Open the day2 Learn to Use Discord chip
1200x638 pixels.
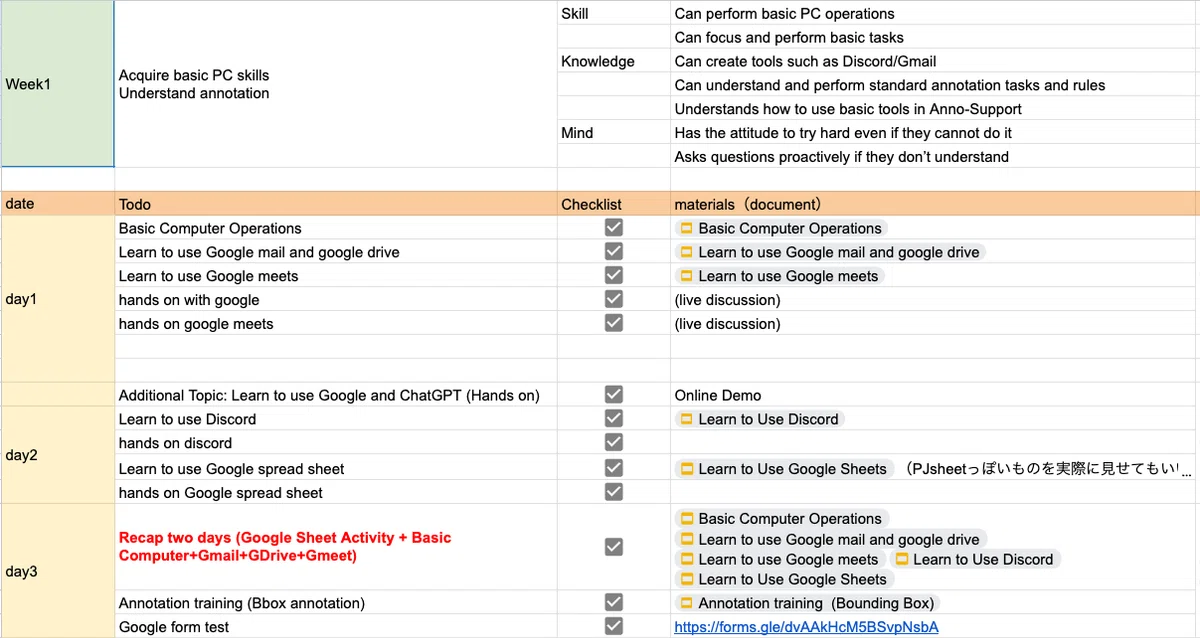click(x=760, y=419)
